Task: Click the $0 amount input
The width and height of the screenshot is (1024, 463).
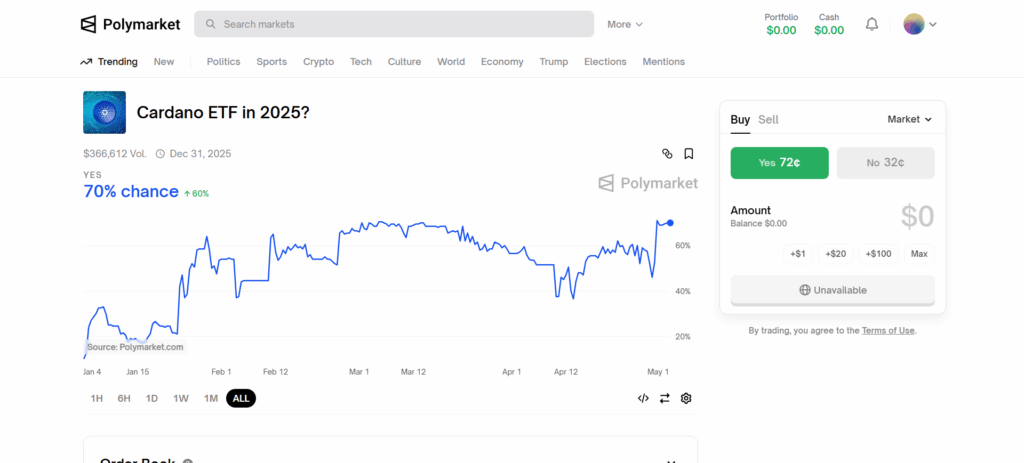Action: point(918,217)
